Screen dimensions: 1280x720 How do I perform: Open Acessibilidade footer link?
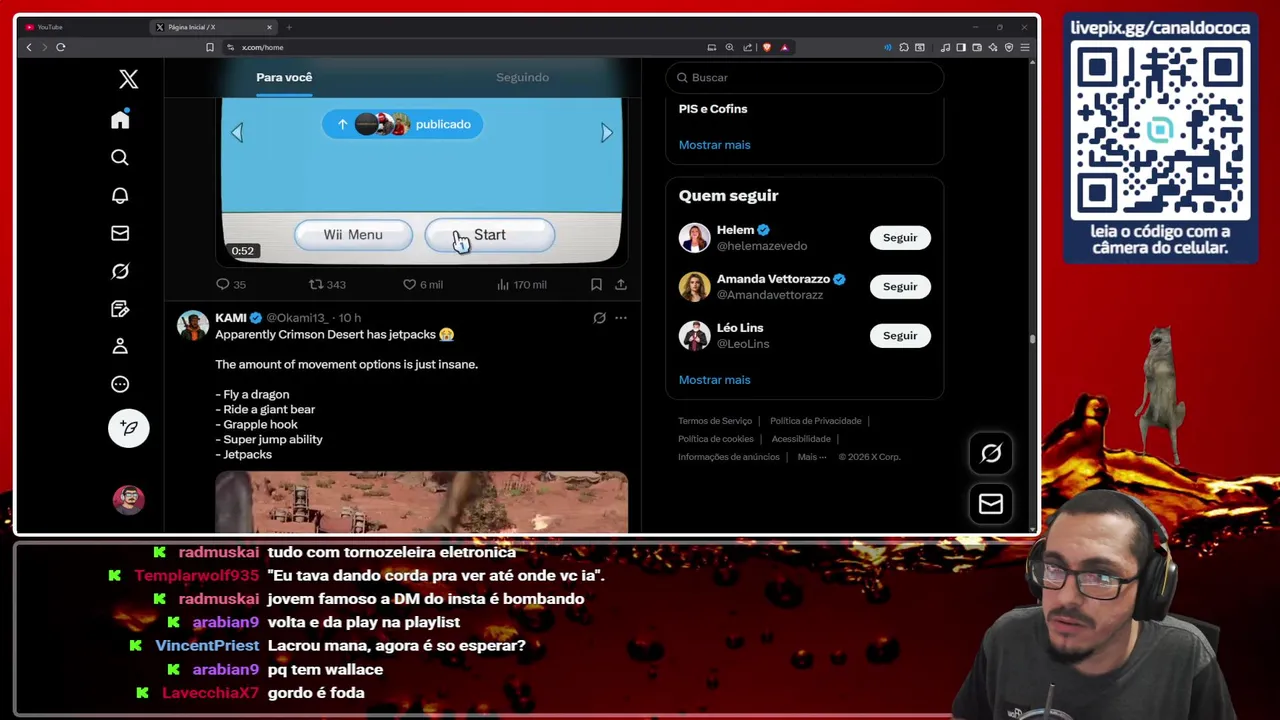coord(801,439)
